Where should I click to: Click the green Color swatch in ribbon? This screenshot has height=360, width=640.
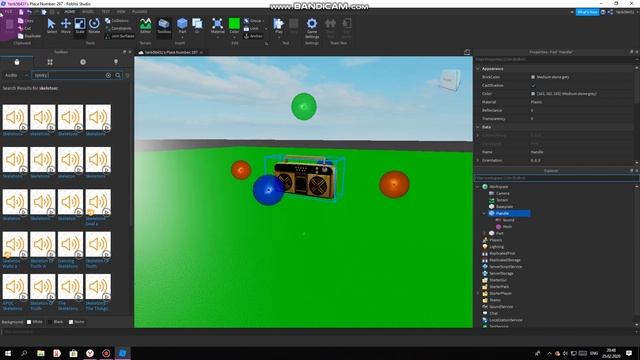coord(234,24)
